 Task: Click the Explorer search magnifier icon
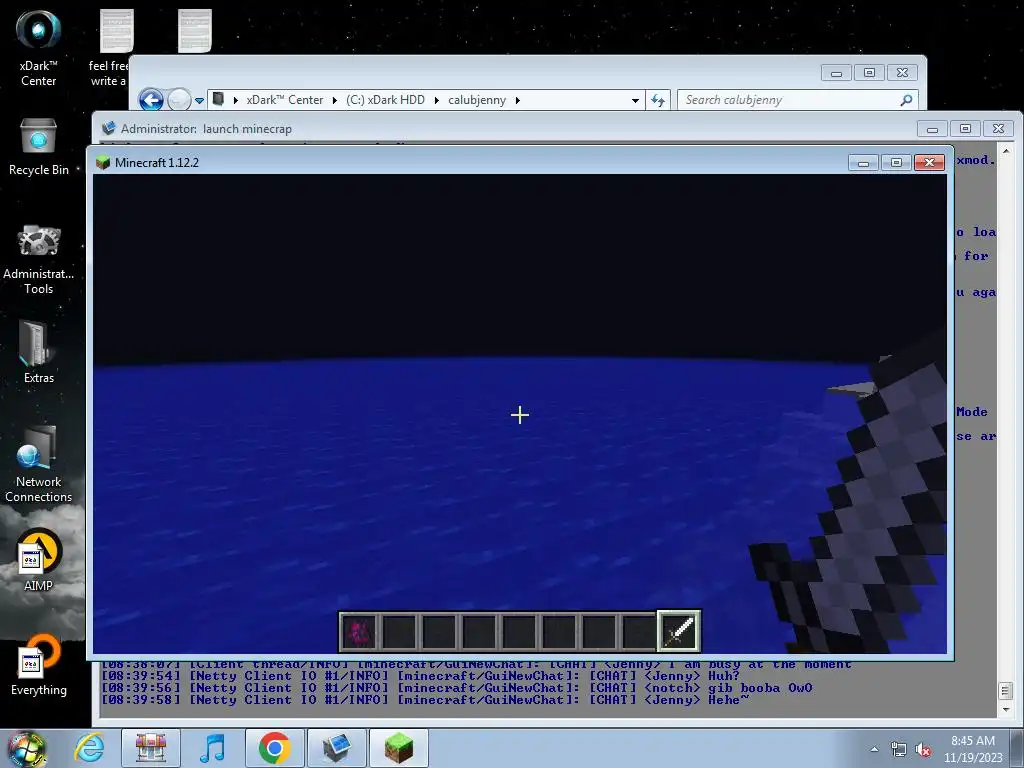pos(906,100)
